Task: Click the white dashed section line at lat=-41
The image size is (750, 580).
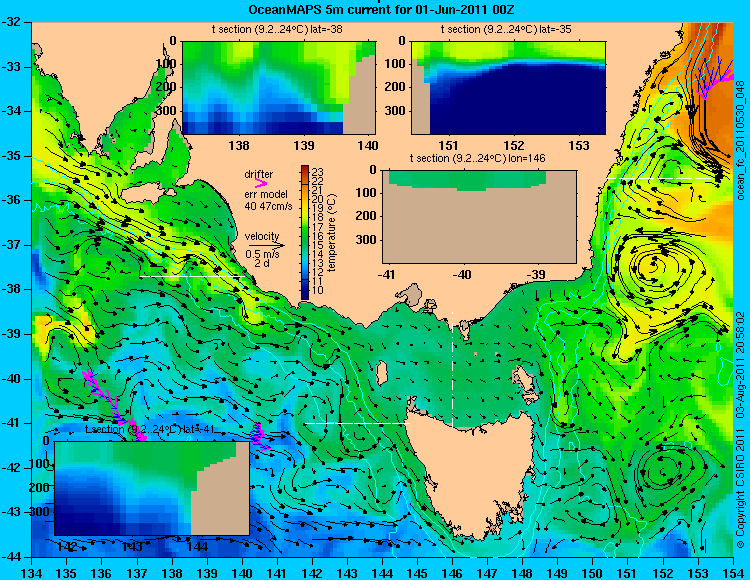Action: (357, 423)
